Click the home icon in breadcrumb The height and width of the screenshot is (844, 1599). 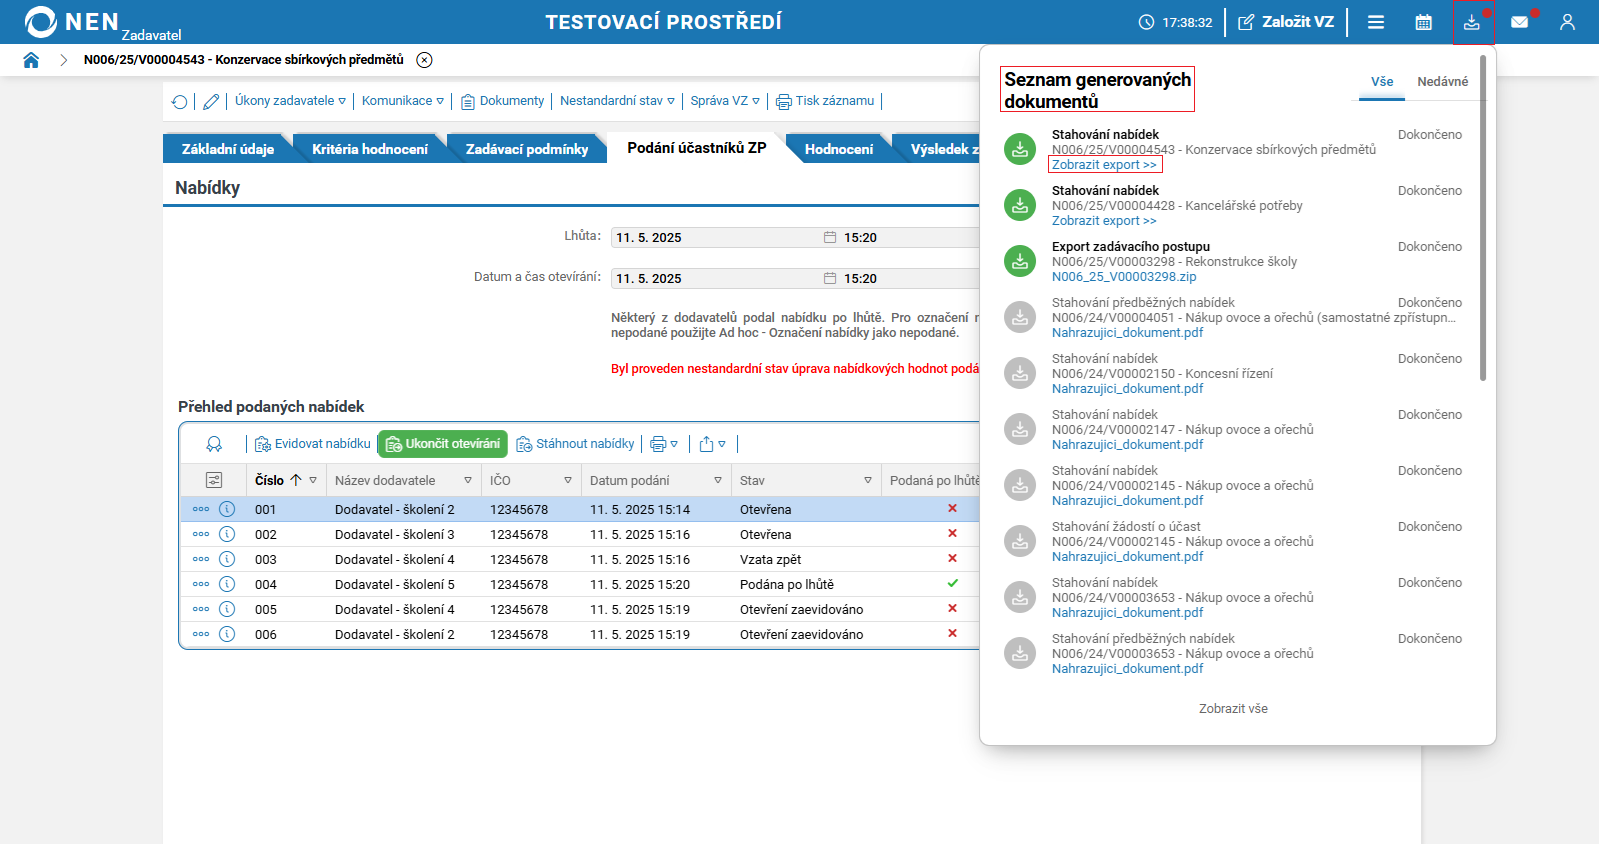click(31, 60)
